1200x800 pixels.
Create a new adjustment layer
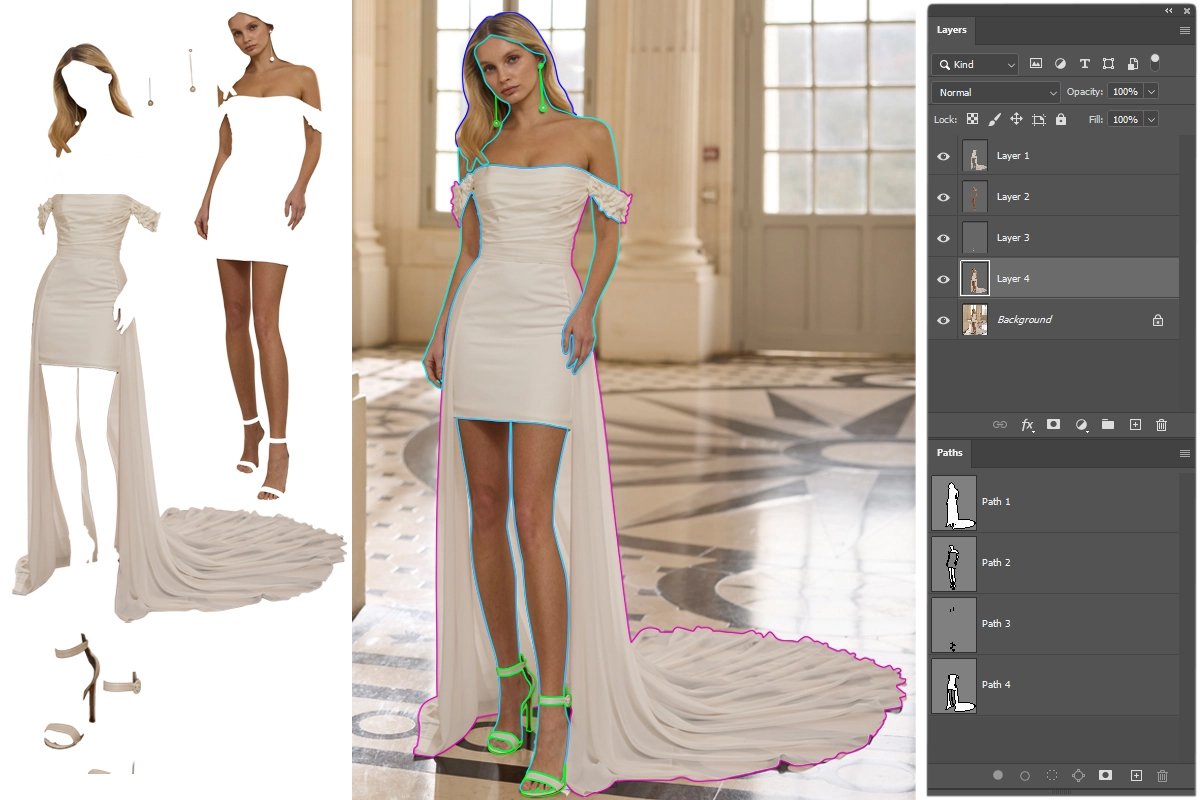[1081, 425]
